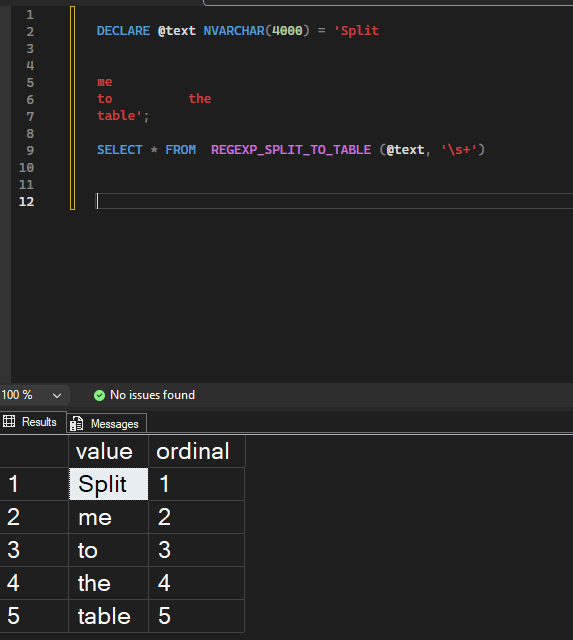The image size is (573, 640).
Task: Click NVARCHAR(4000) type in the editor
Action: click(x=256, y=31)
